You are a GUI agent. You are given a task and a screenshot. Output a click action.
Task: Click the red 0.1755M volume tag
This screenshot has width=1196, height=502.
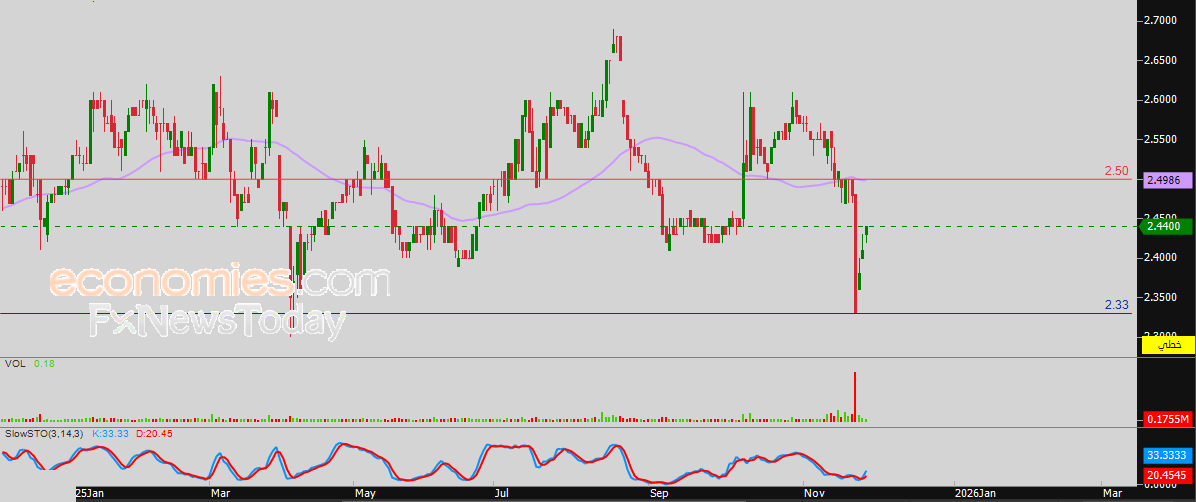coord(1167,420)
